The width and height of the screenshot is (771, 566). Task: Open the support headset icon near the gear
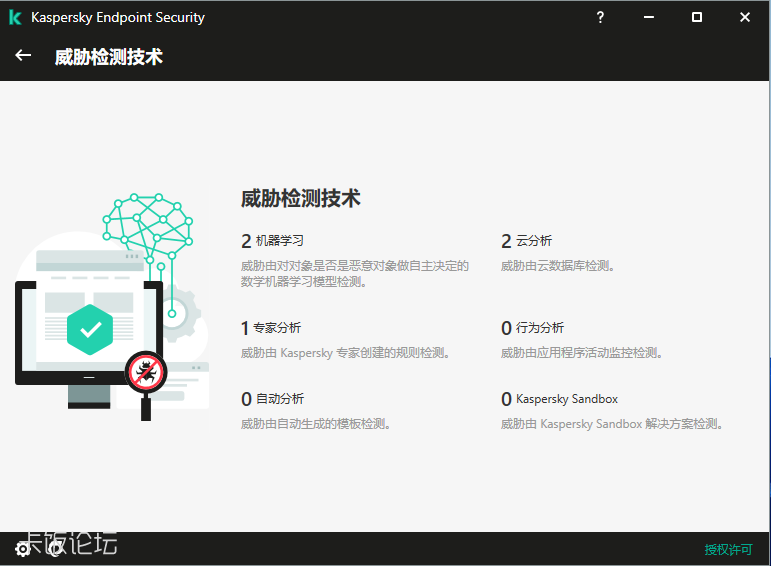(55, 549)
